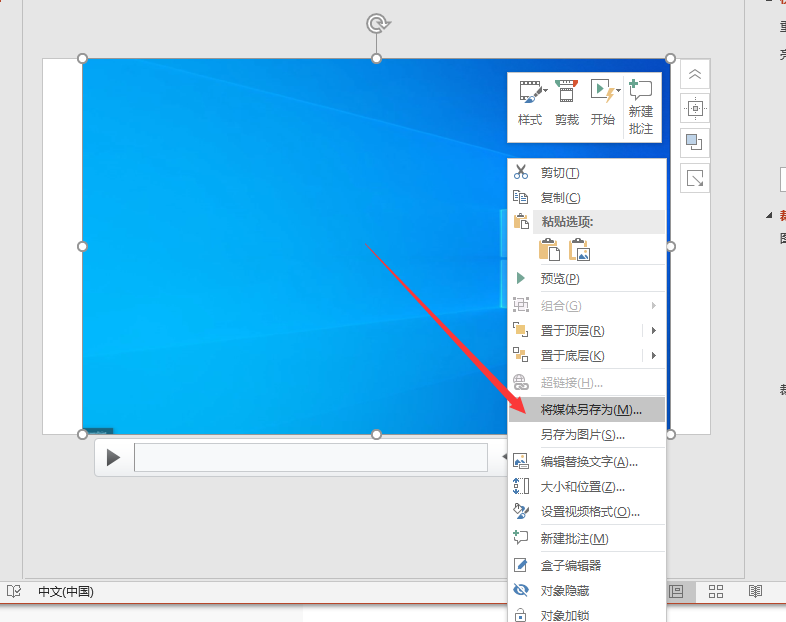The image size is (786, 622).
Task: Click the center alignment side panel icon
Action: (695, 108)
